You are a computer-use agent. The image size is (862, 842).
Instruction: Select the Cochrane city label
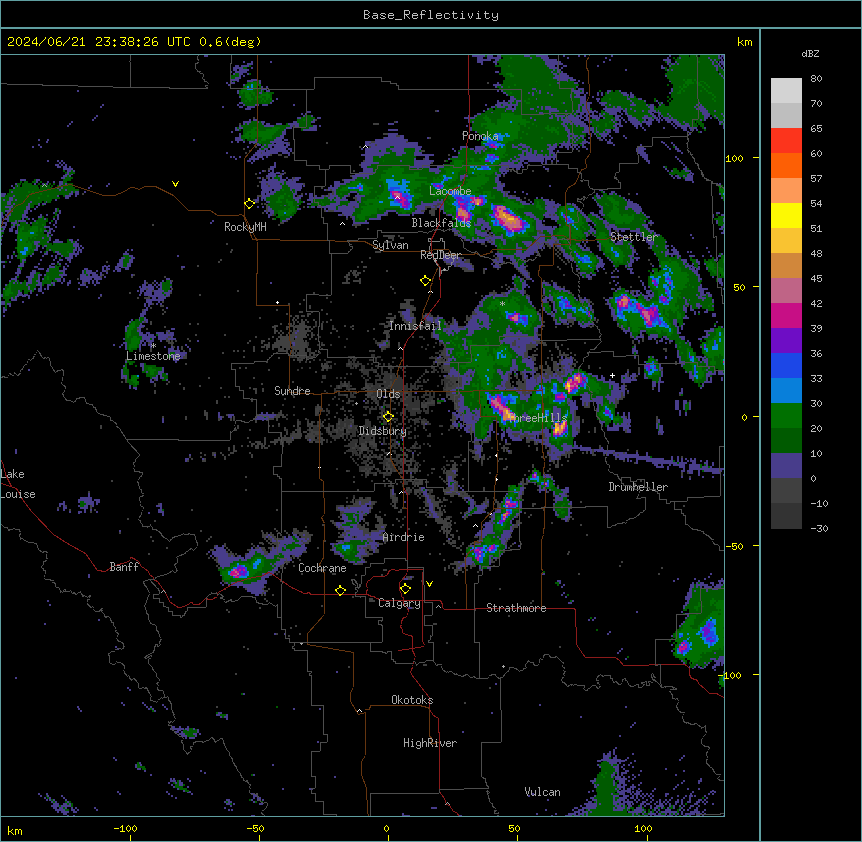[322, 568]
